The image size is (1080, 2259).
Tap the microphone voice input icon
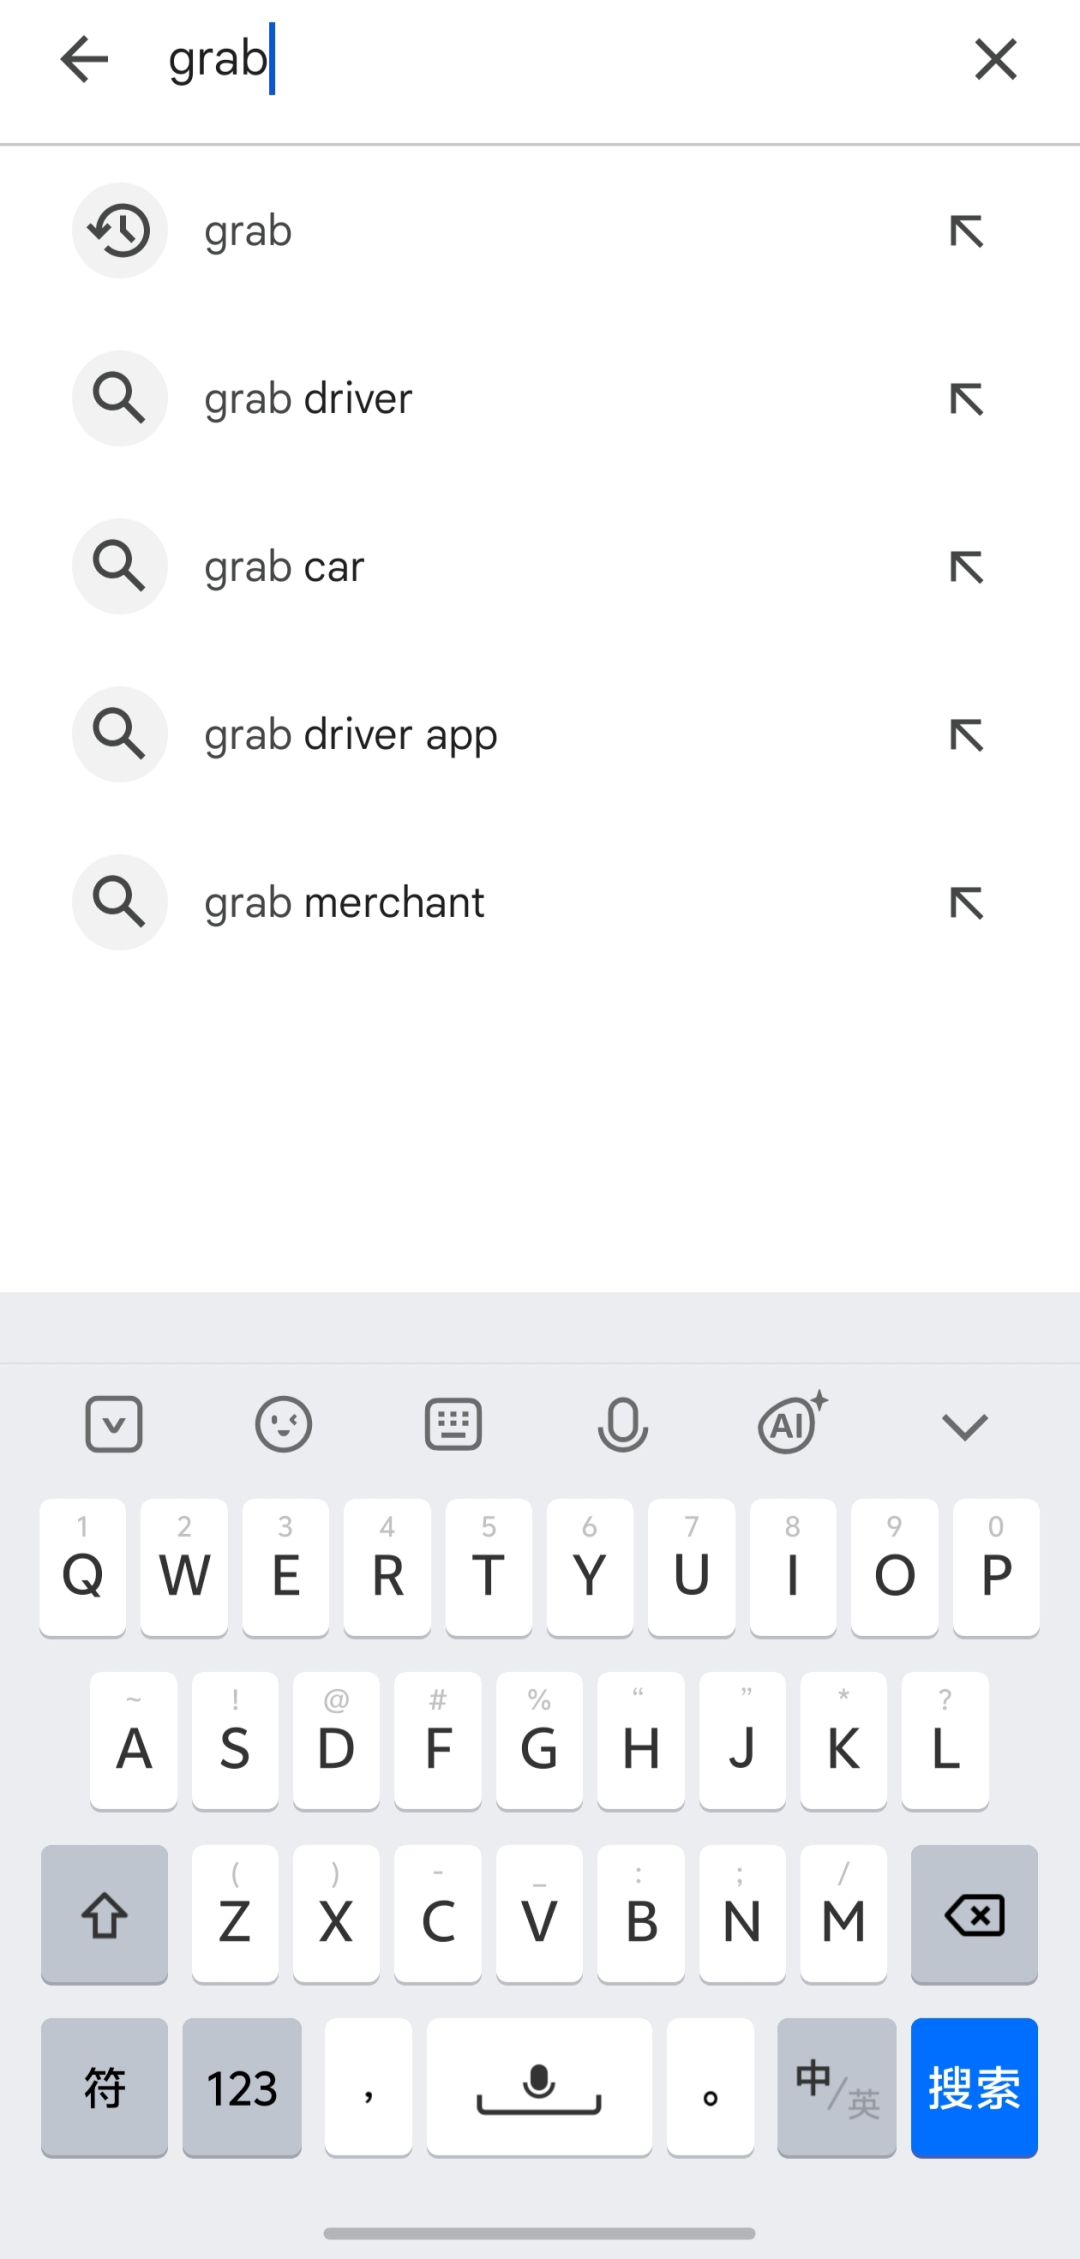[622, 1424]
